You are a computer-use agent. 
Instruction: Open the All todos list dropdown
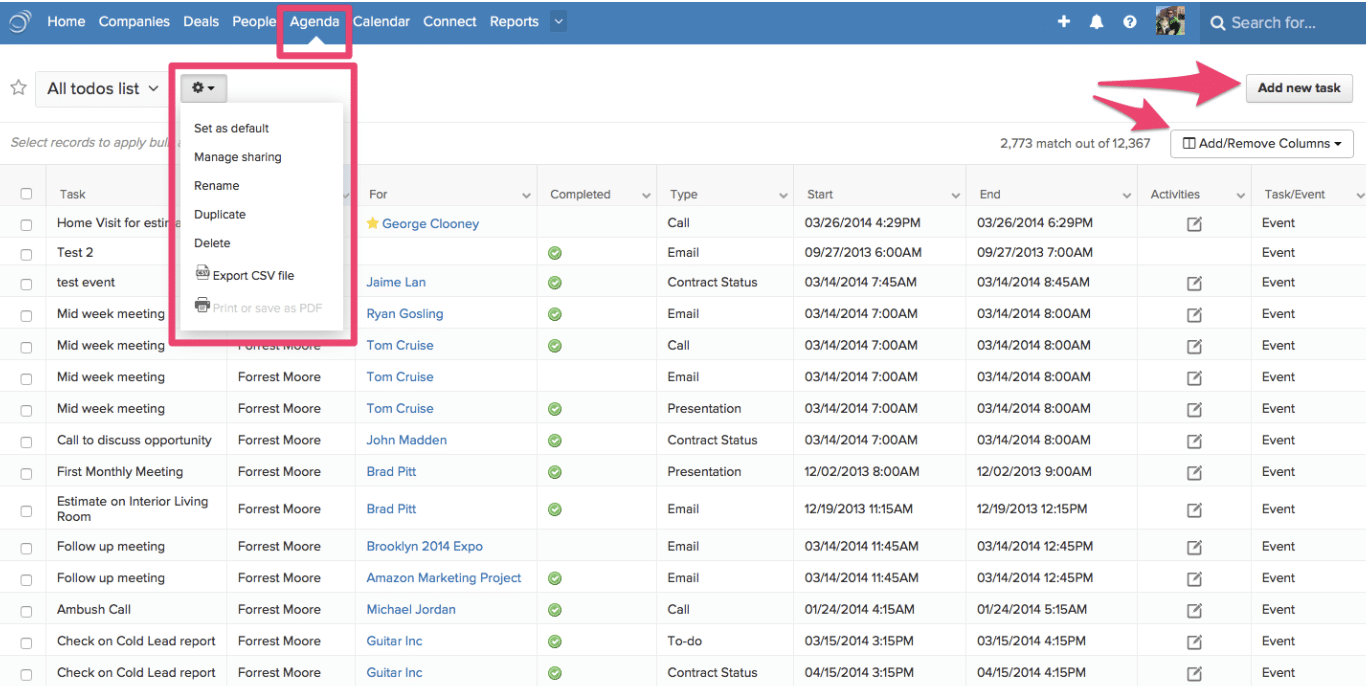pos(100,88)
